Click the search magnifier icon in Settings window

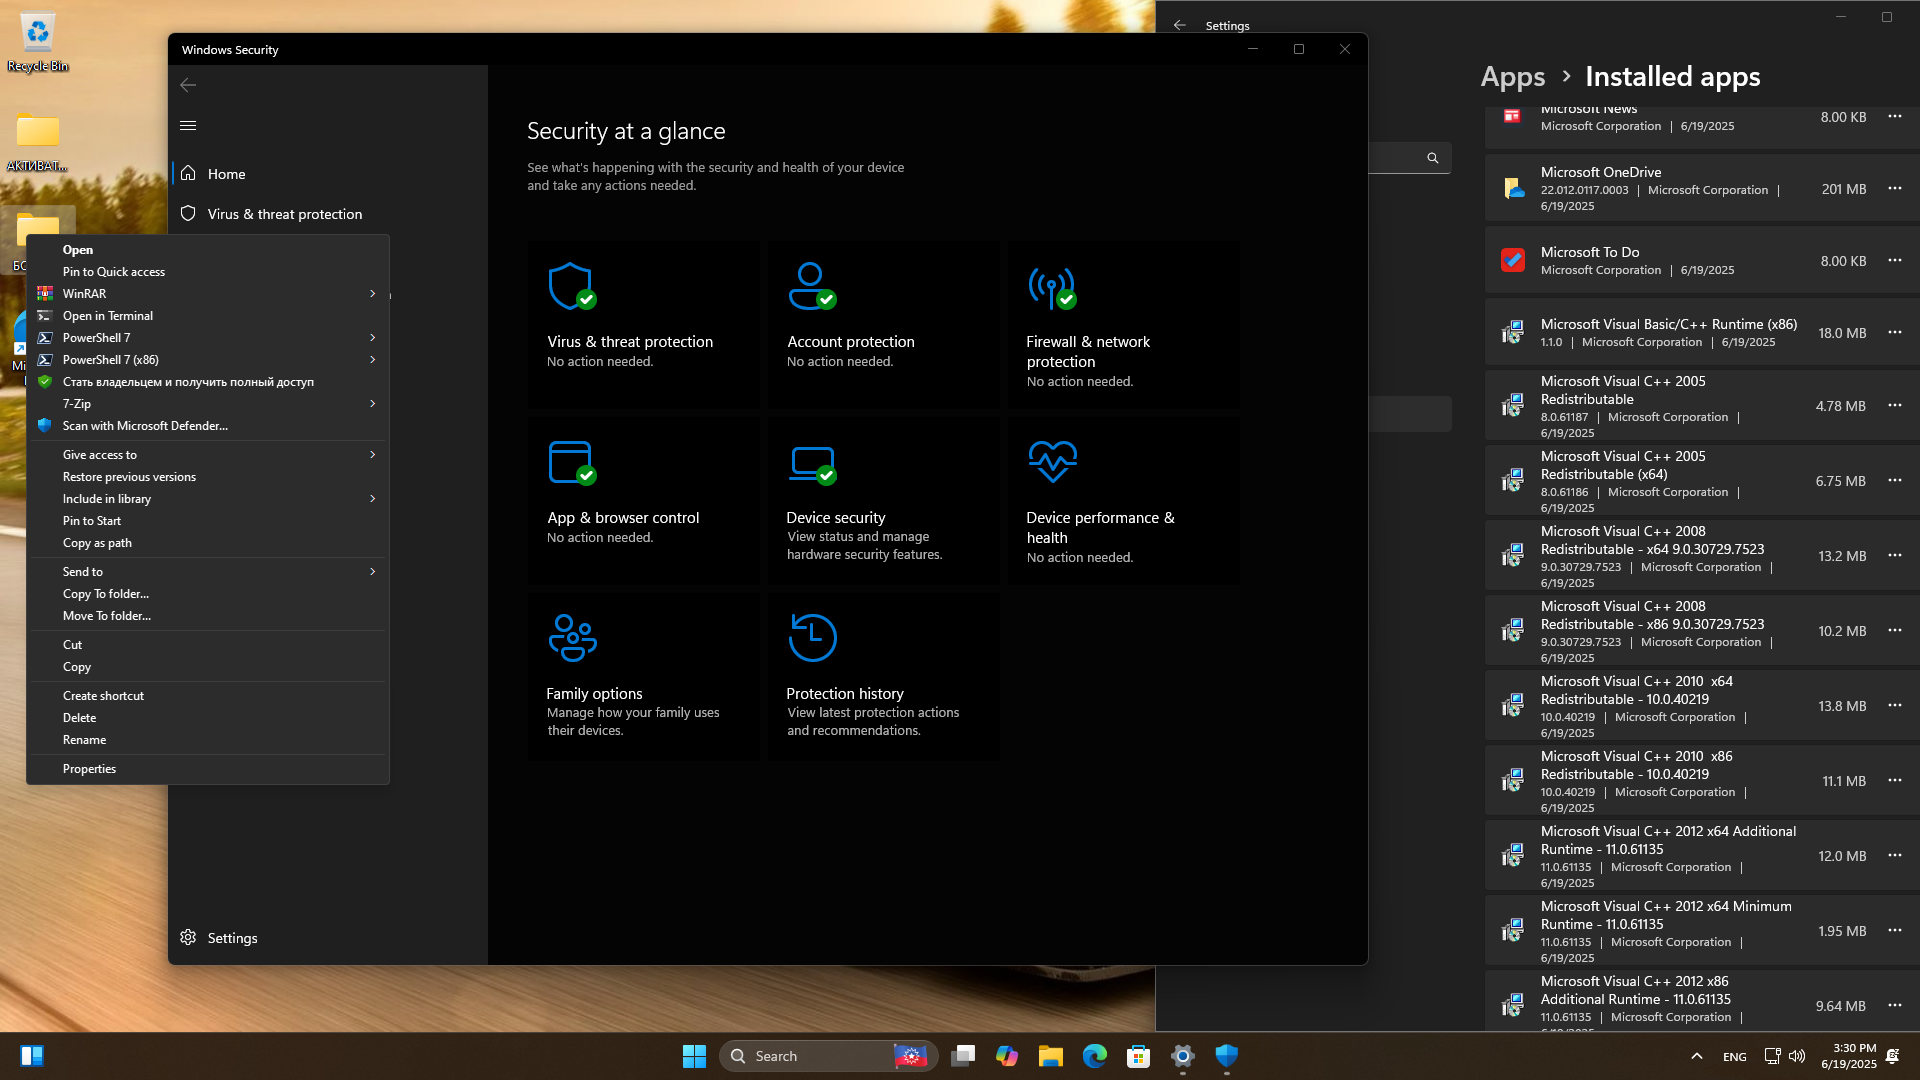[x=1433, y=158]
